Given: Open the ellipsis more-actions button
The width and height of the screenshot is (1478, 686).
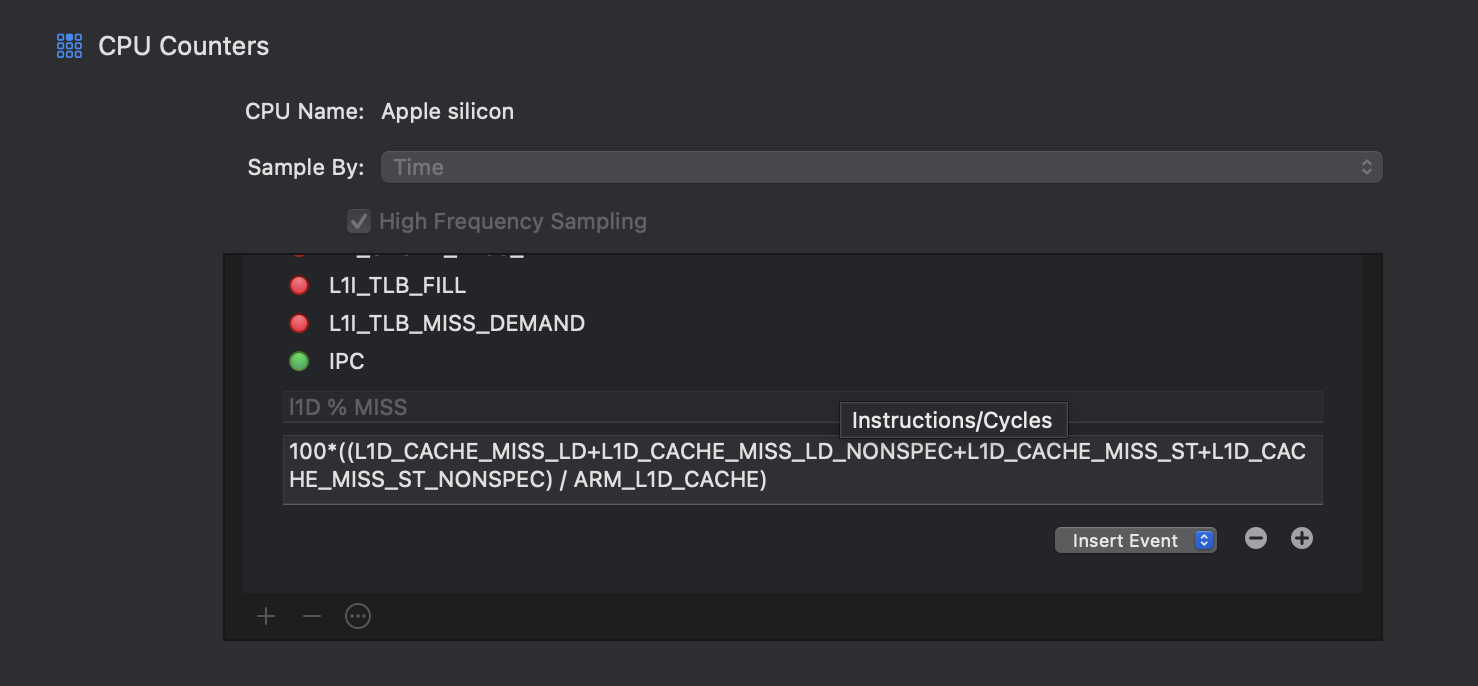Looking at the screenshot, I should tap(358, 616).
